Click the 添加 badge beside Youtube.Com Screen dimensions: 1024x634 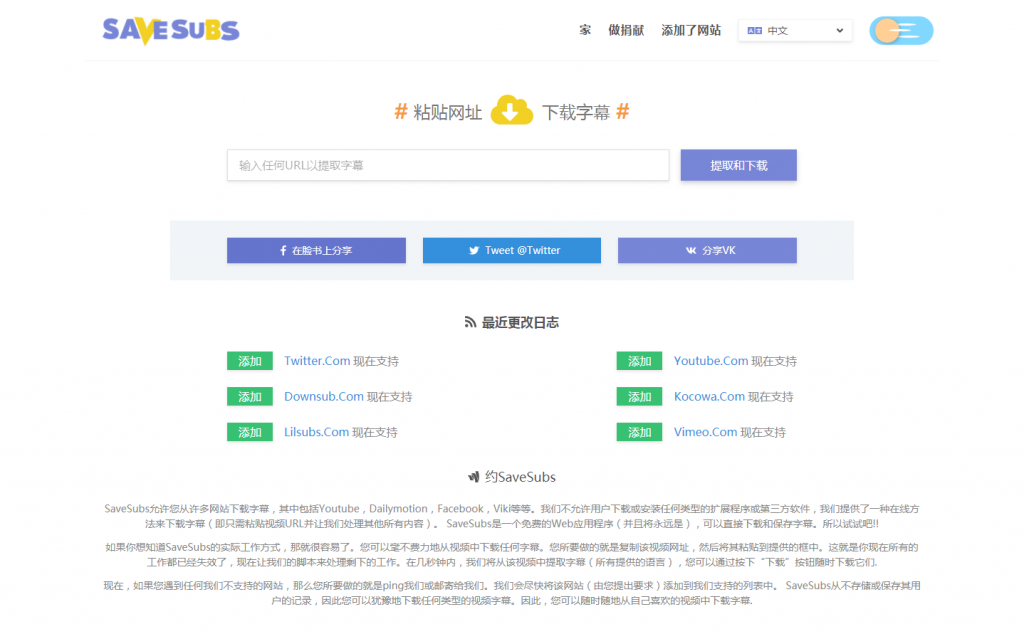click(639, 361)
